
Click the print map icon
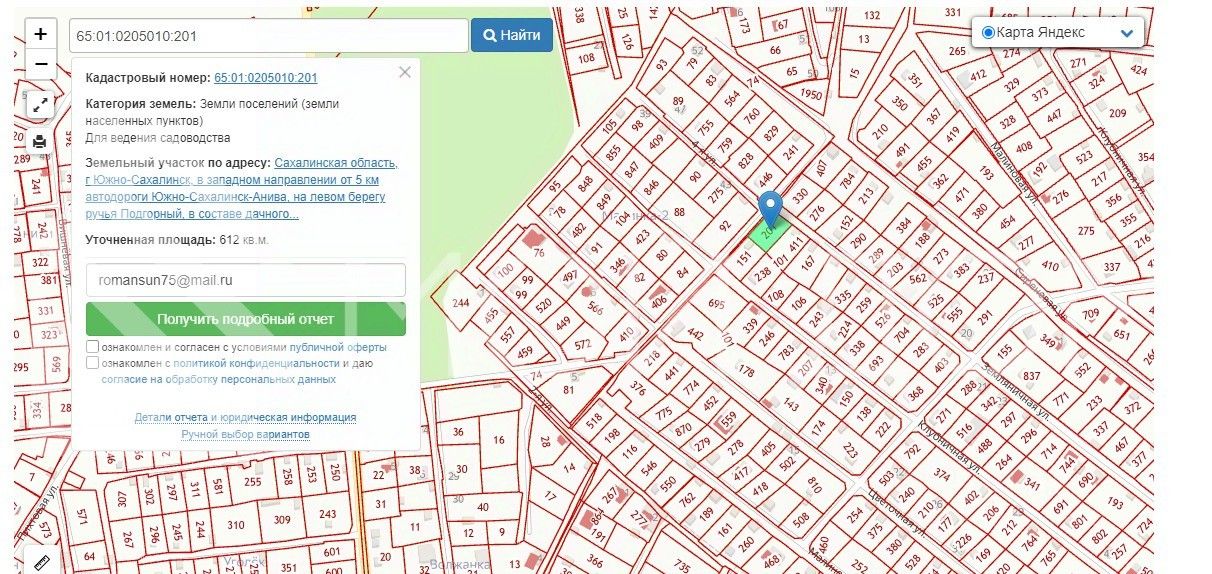[40, 141]
